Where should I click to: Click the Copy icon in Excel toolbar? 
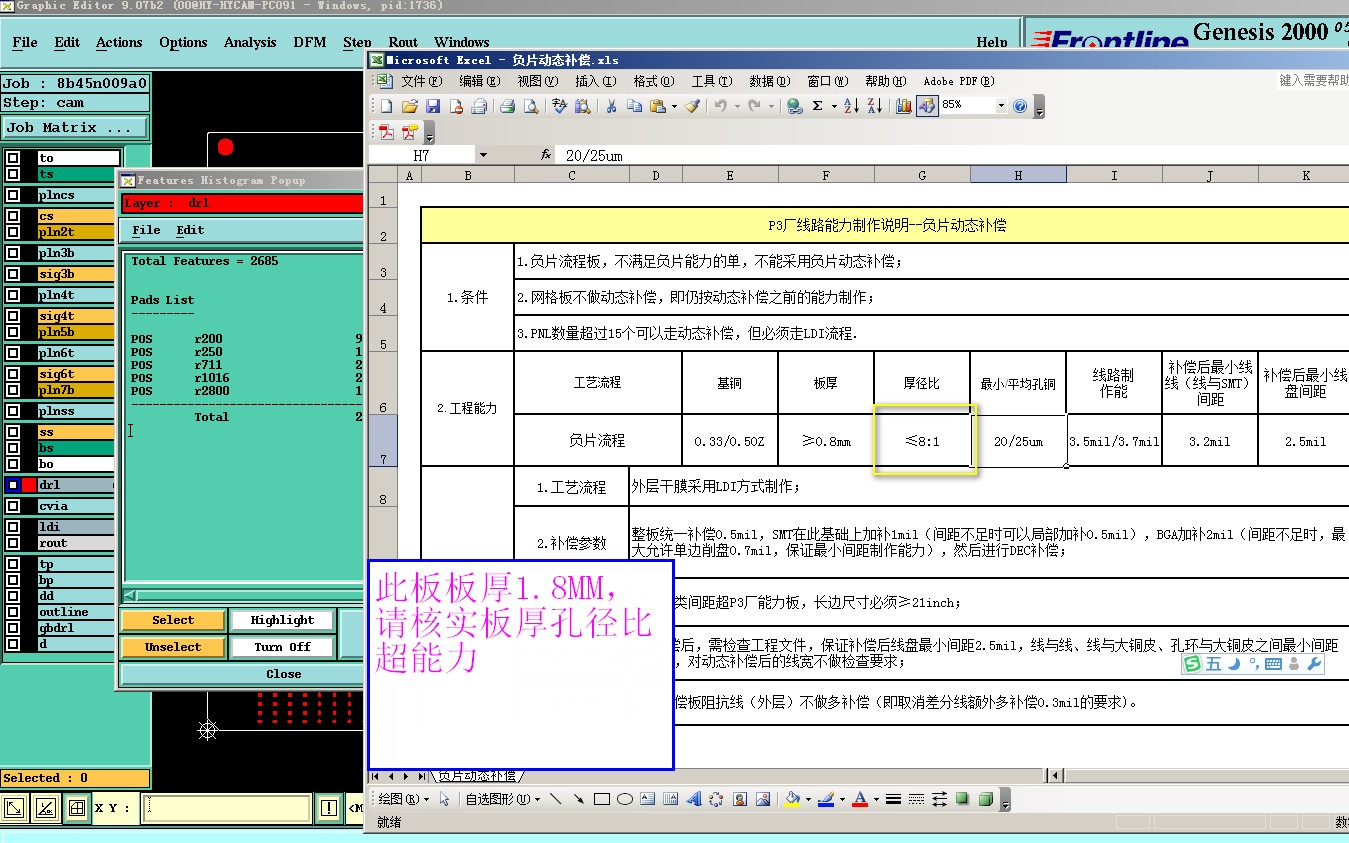coord(634,106)
